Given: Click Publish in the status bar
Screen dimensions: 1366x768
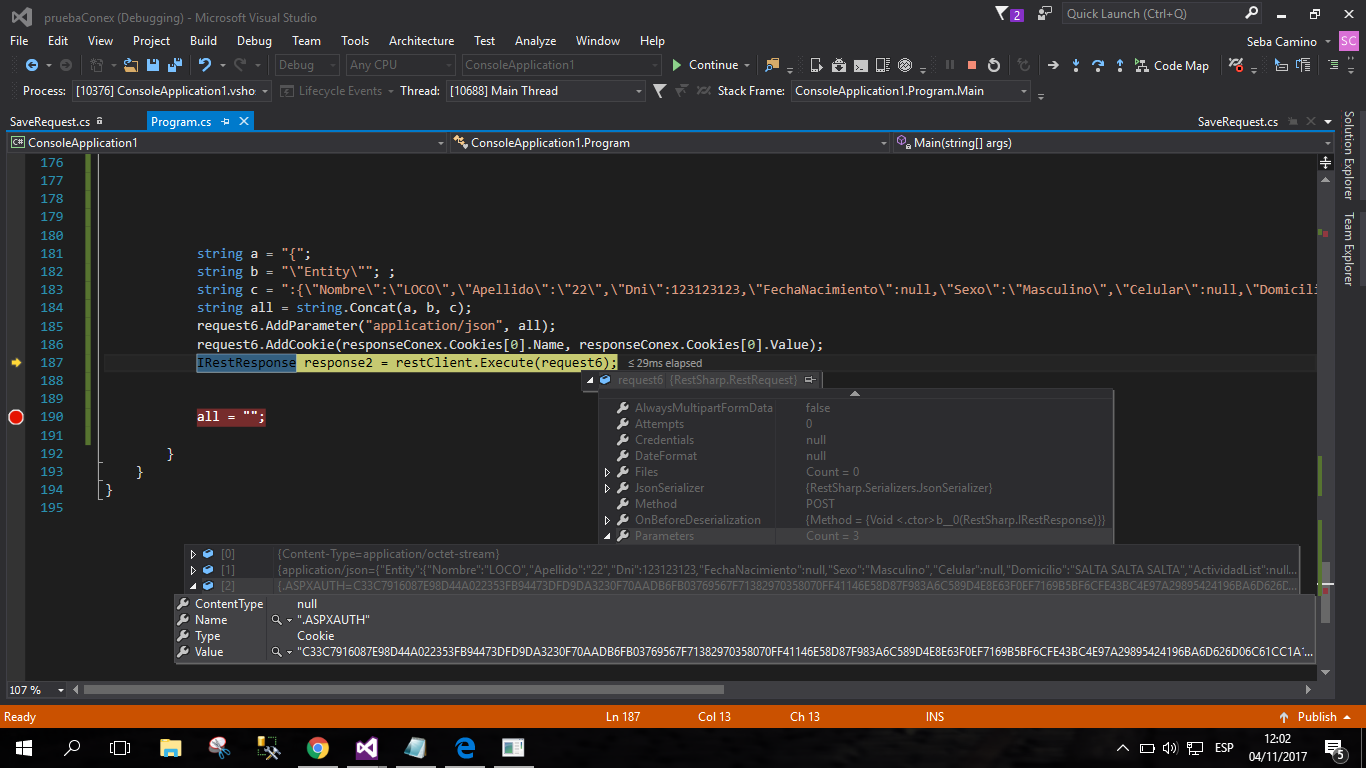Looking at the screenshot, I should (1317, 716).
